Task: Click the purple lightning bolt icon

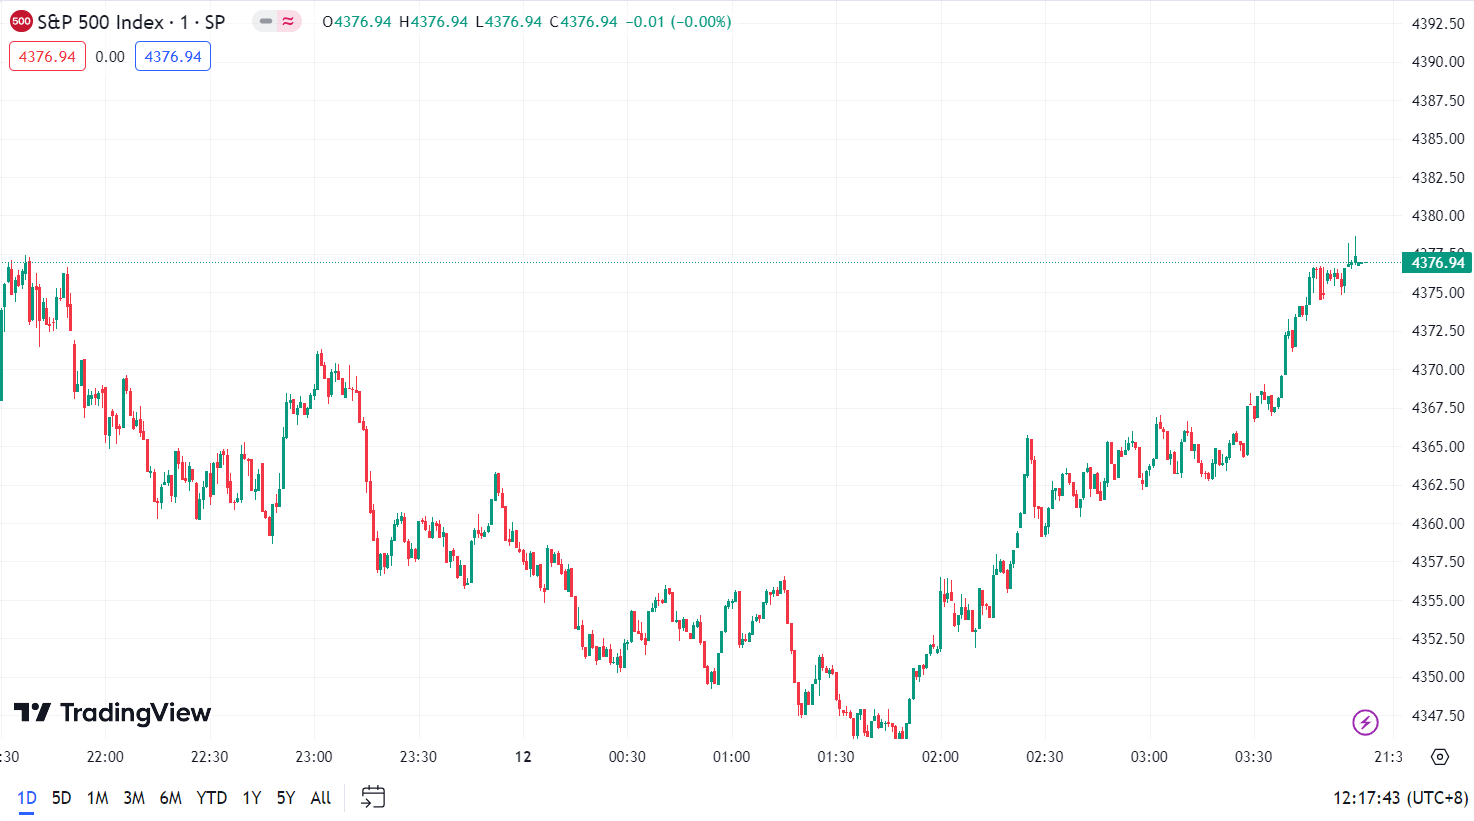Action: 1365,721
